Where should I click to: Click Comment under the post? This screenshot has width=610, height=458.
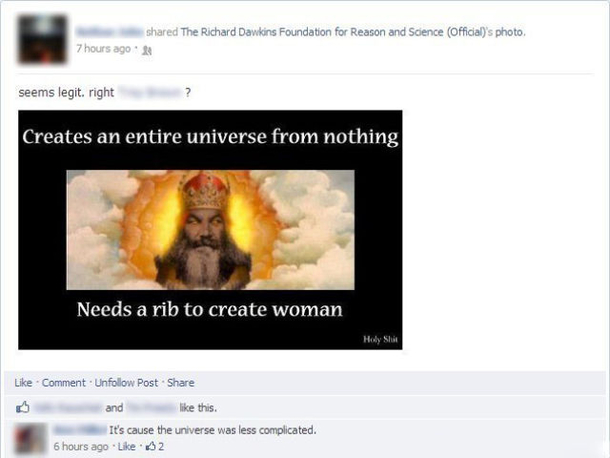click(63, 383)
